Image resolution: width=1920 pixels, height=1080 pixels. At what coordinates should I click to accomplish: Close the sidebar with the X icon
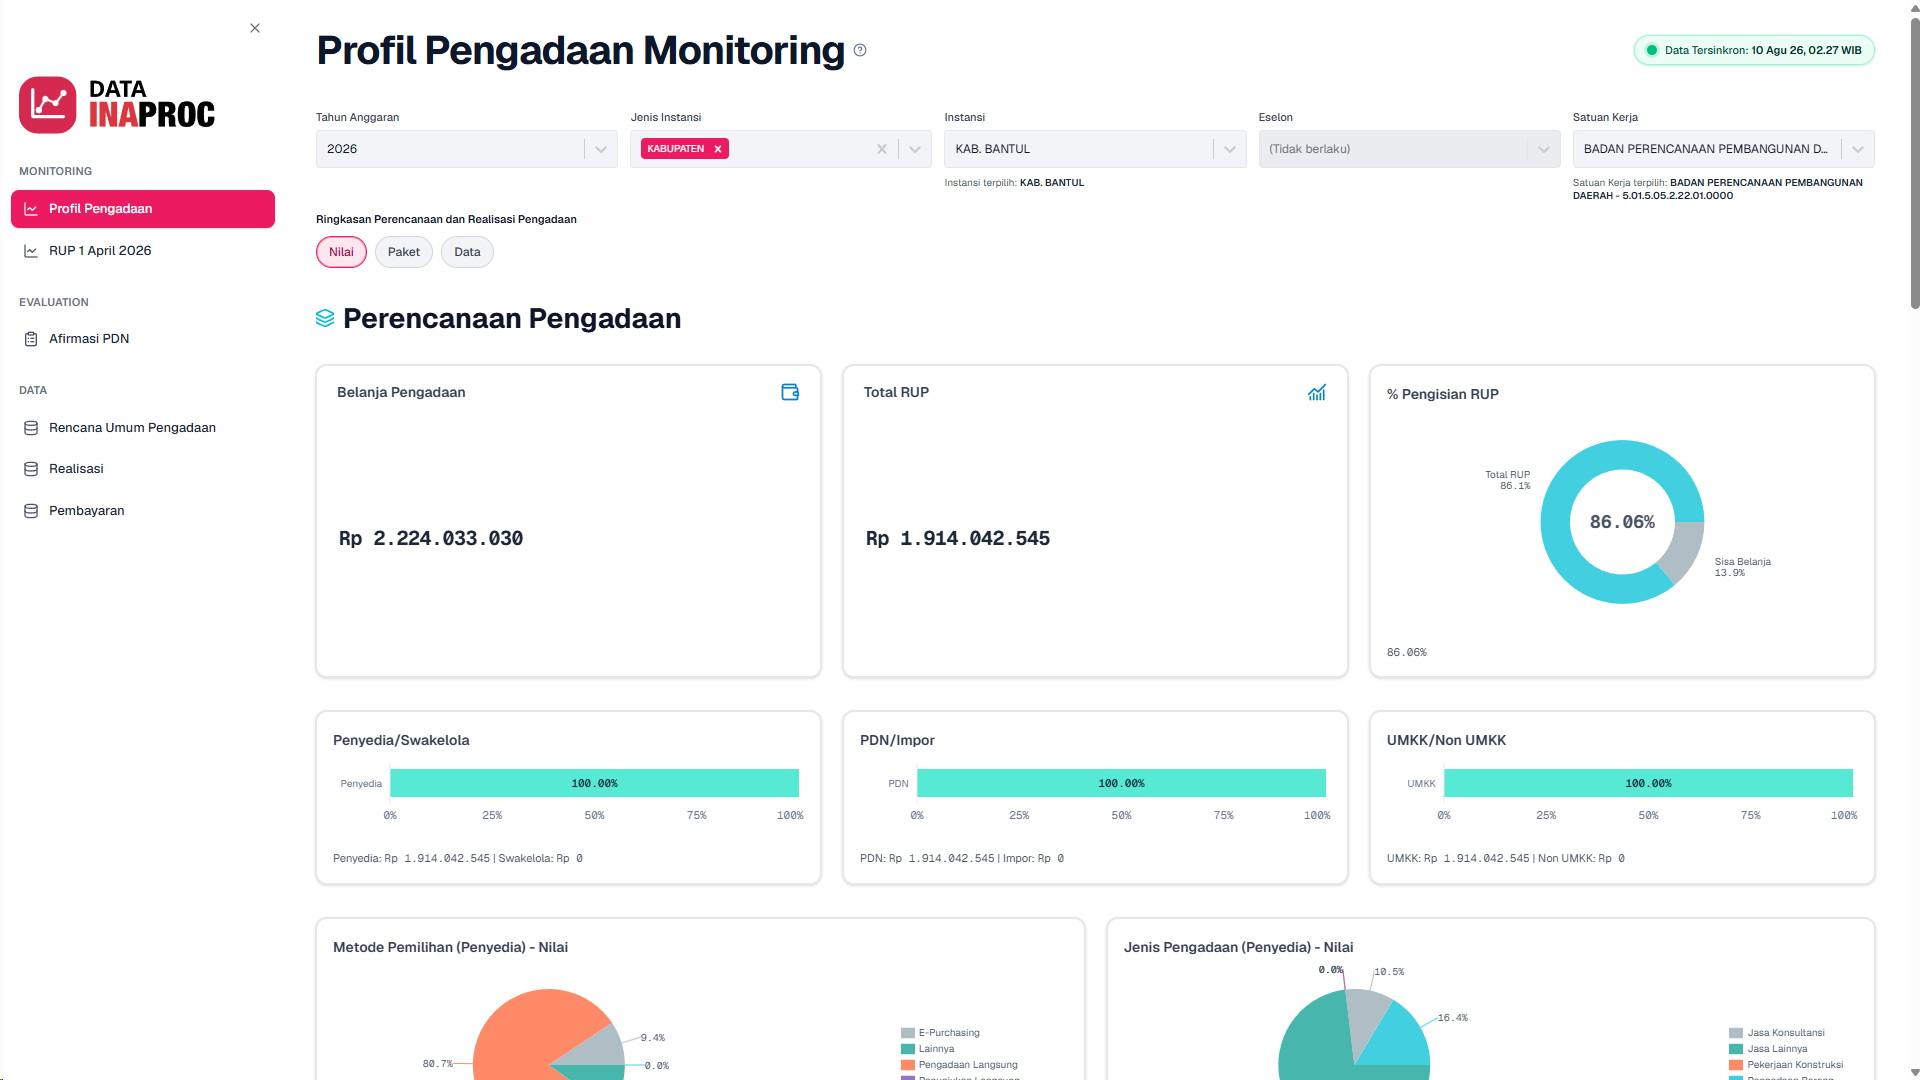[255, 28]
